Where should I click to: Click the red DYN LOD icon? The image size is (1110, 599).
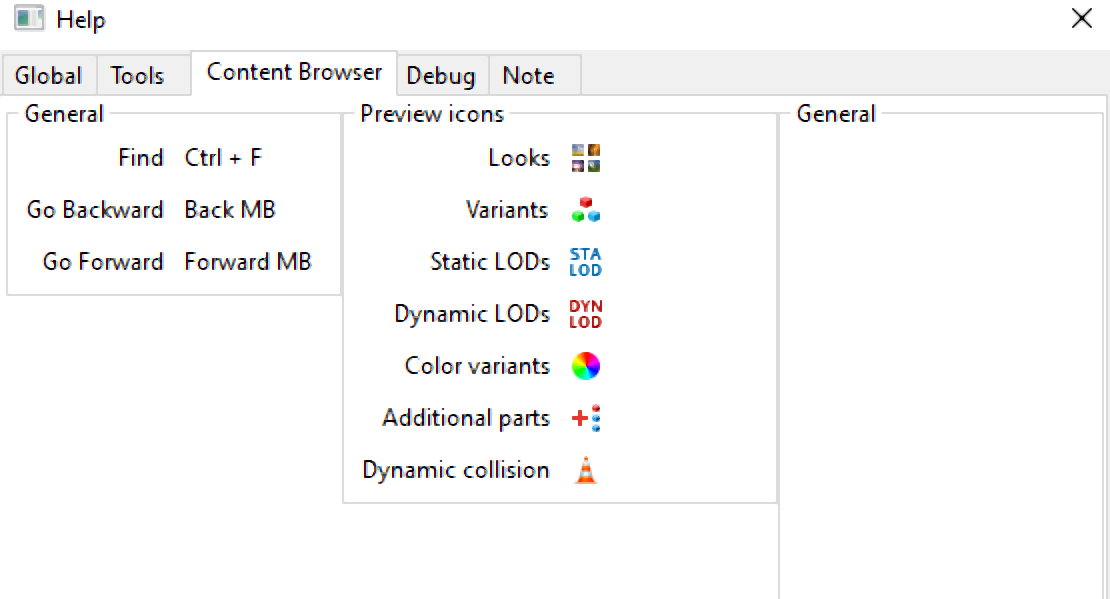[x=586, y=314]
